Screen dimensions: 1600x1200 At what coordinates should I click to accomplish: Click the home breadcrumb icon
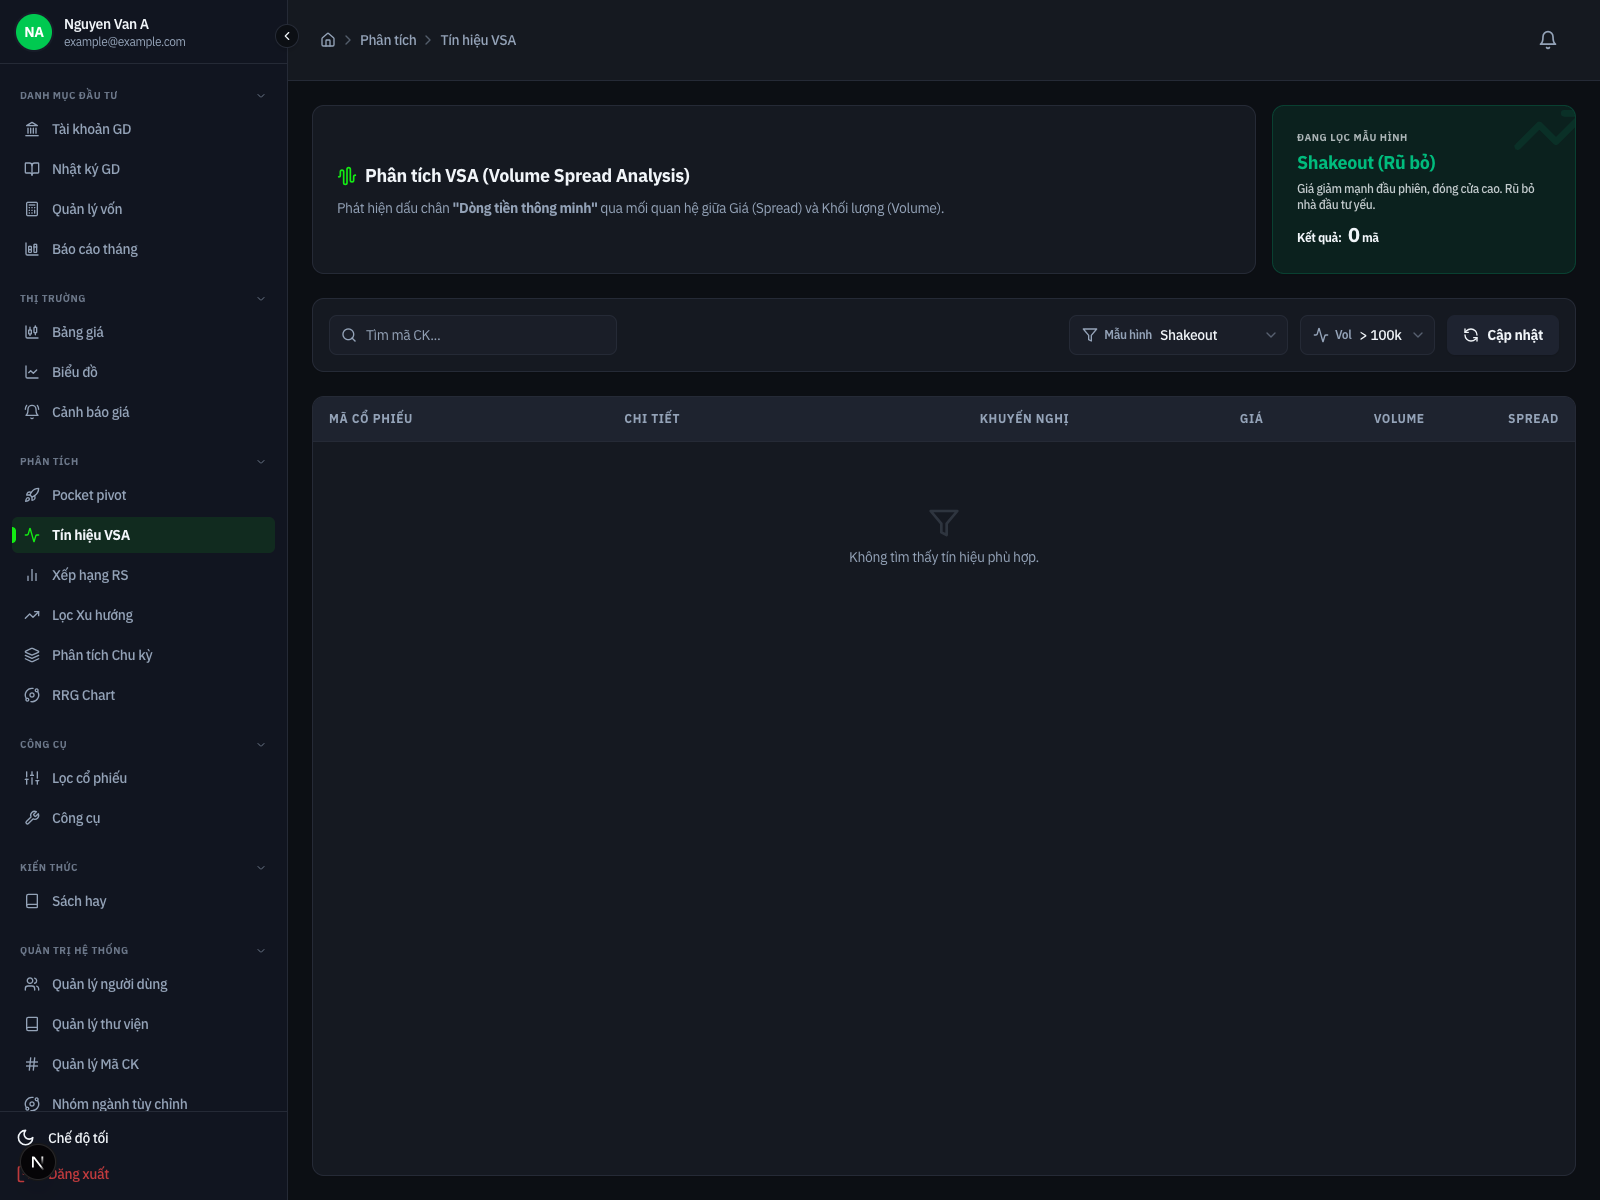[327, 40]
